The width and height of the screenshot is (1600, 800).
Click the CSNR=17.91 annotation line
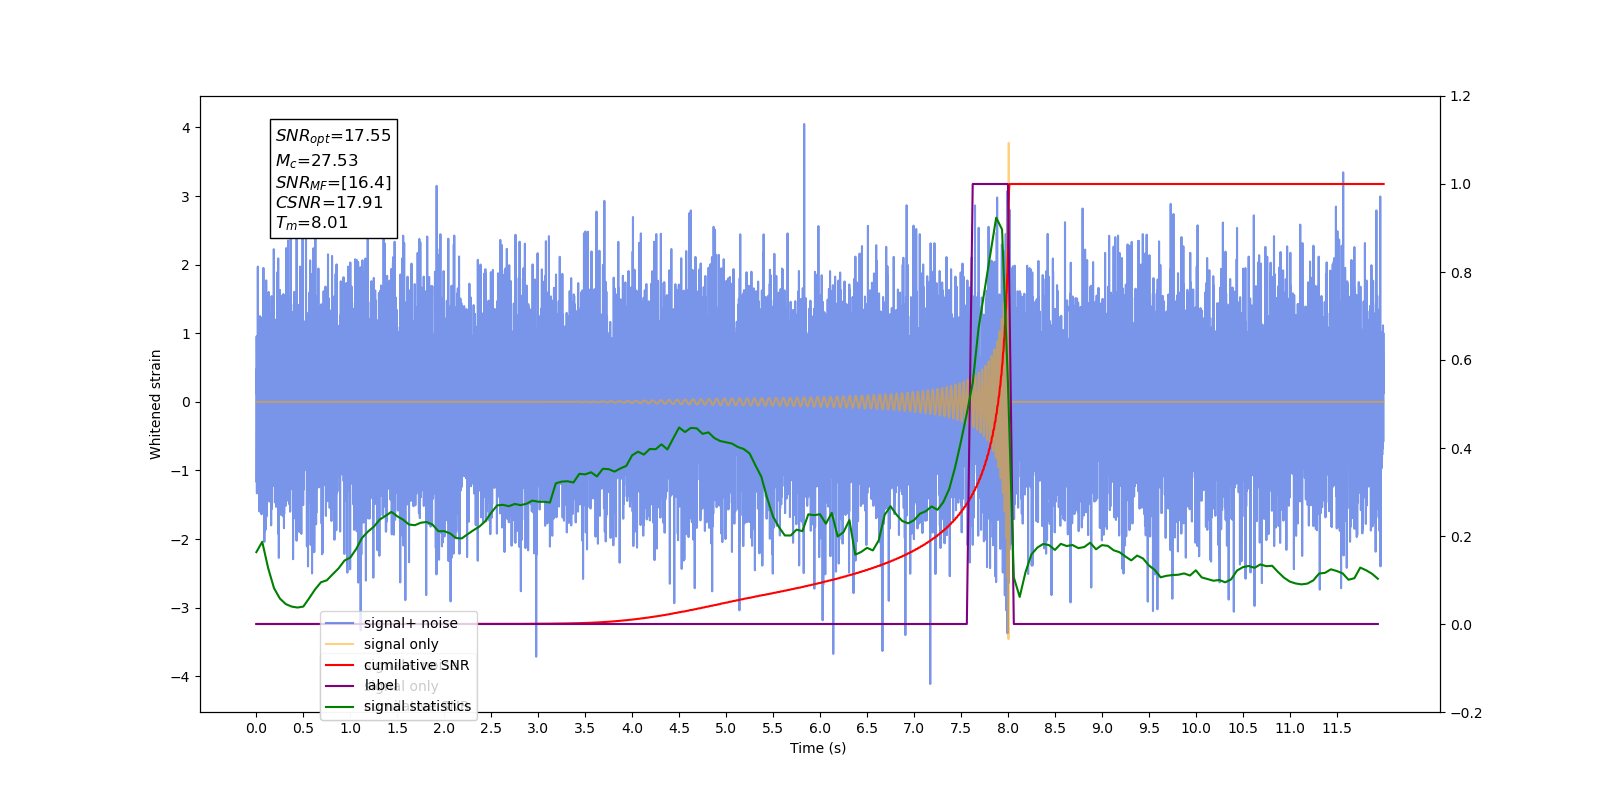[x=329, y=203]
